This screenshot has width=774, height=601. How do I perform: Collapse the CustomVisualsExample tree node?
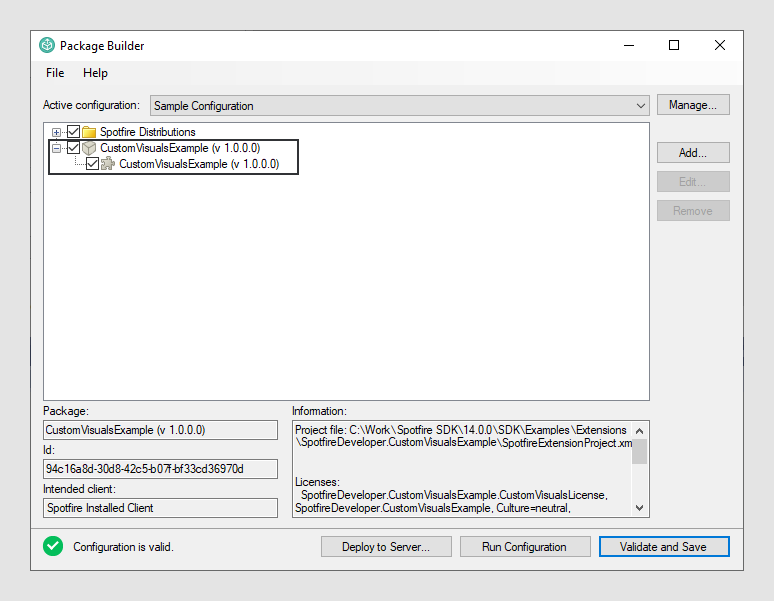(56, 148)
